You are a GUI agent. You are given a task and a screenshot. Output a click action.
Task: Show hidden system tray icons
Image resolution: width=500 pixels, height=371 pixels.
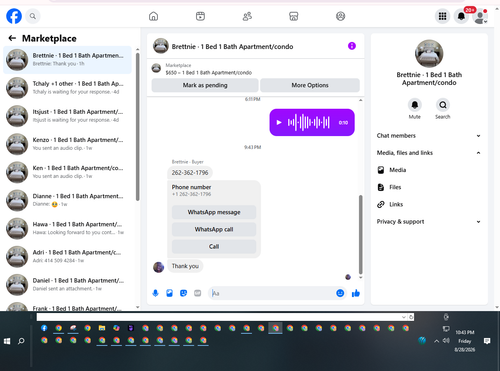click(436, 341)
